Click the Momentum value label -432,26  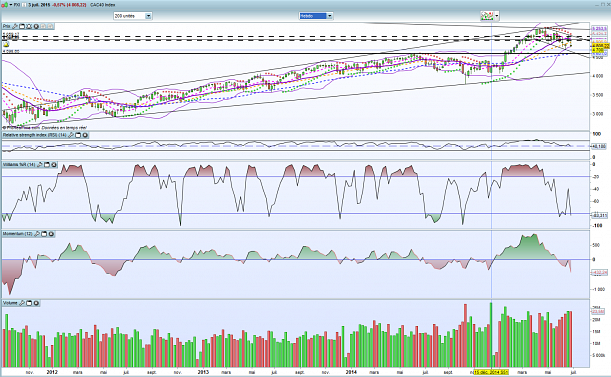click(x=600, y=272)
